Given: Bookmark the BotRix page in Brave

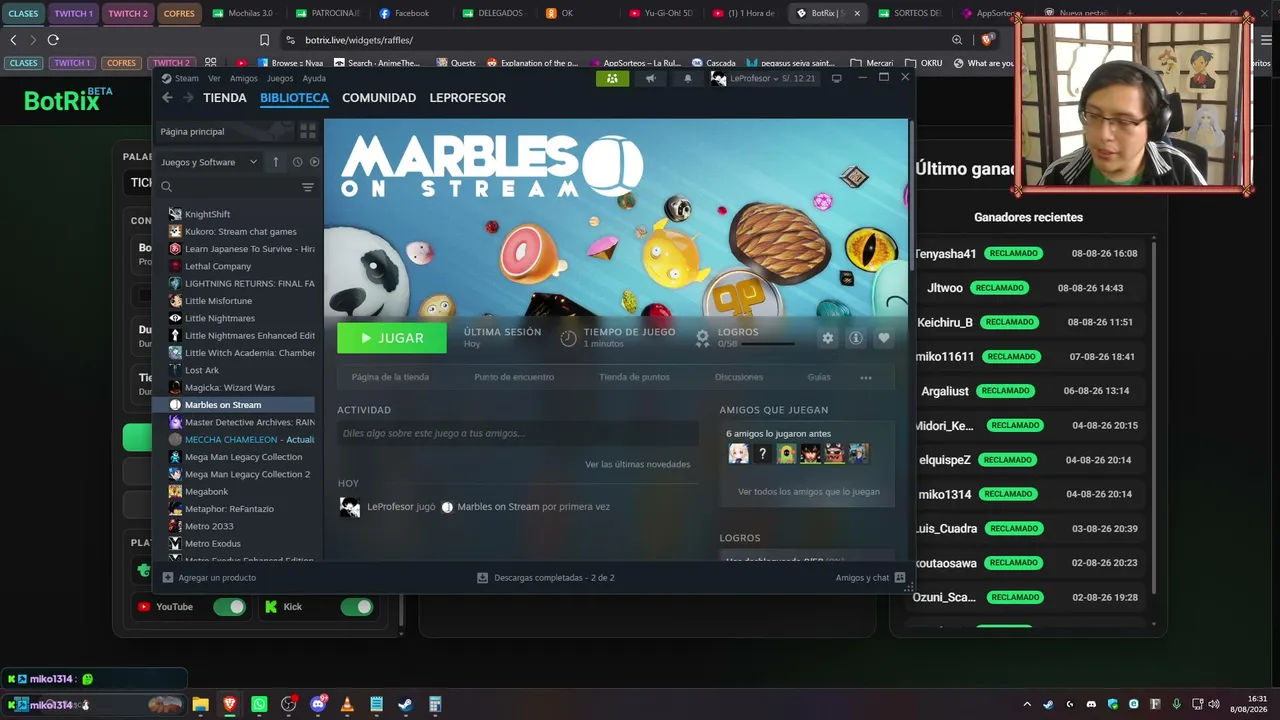Looking at the screenshot, I should [x=264, y=40].
